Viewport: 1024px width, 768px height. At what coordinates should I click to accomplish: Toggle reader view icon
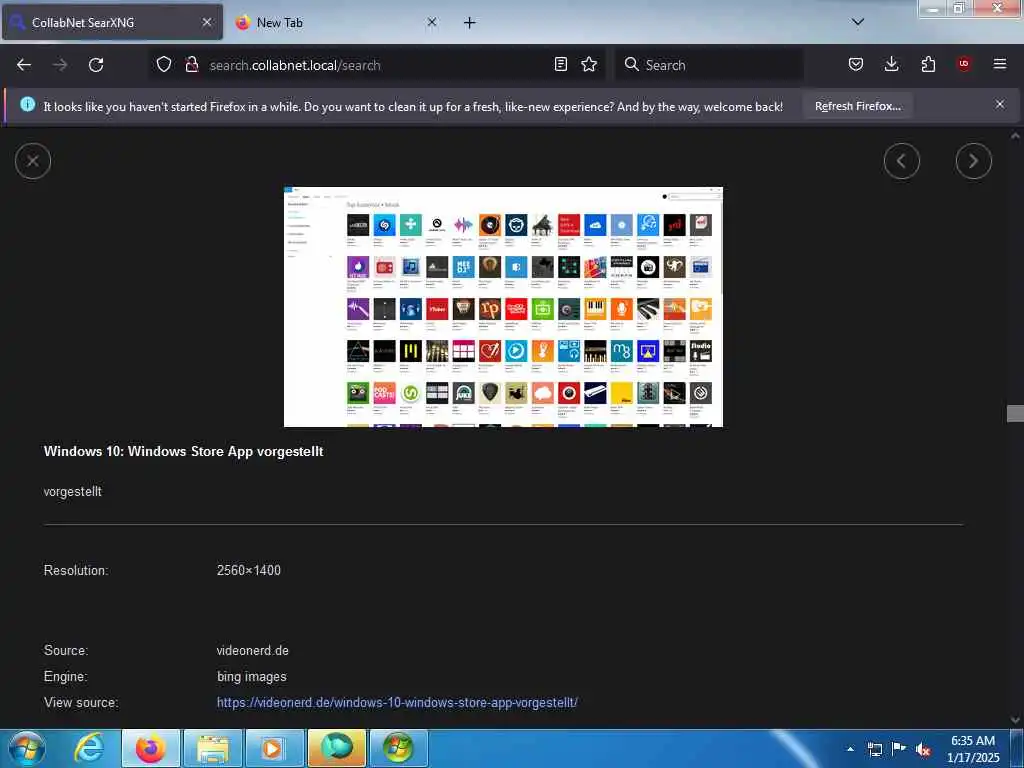560,65
